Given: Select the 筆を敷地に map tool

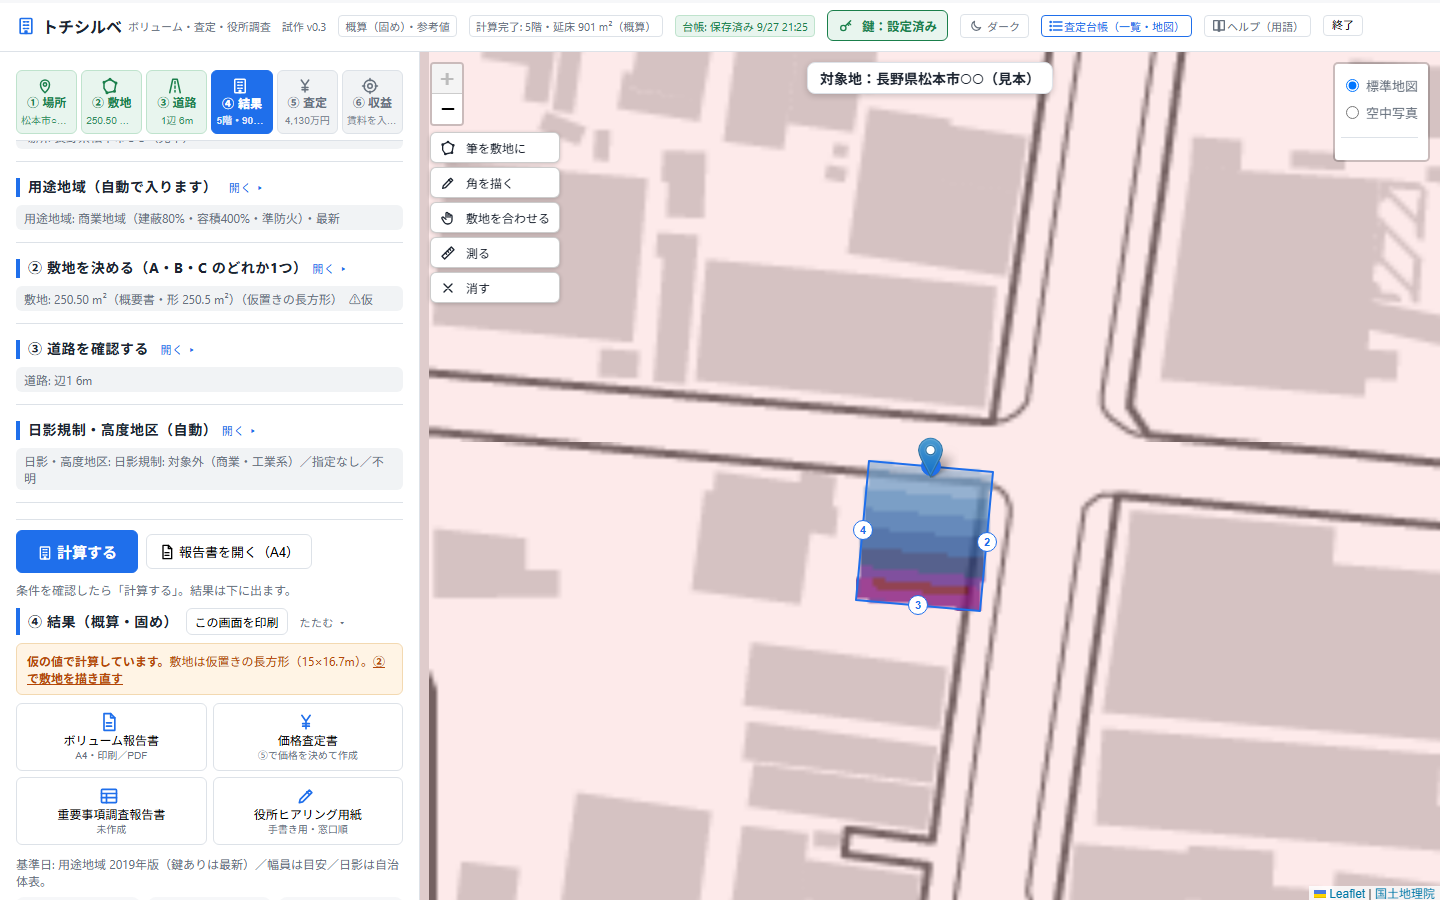Looking at the screenshot, I should tap(495, 148).
